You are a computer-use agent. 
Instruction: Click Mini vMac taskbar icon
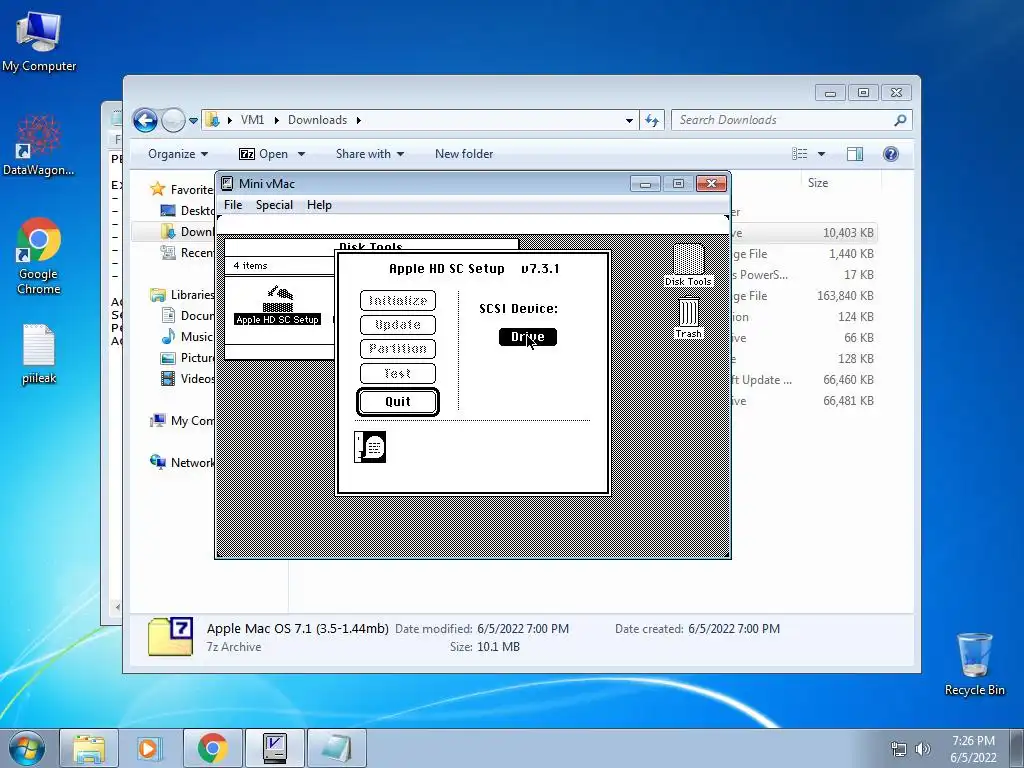(x=274, y=748)
